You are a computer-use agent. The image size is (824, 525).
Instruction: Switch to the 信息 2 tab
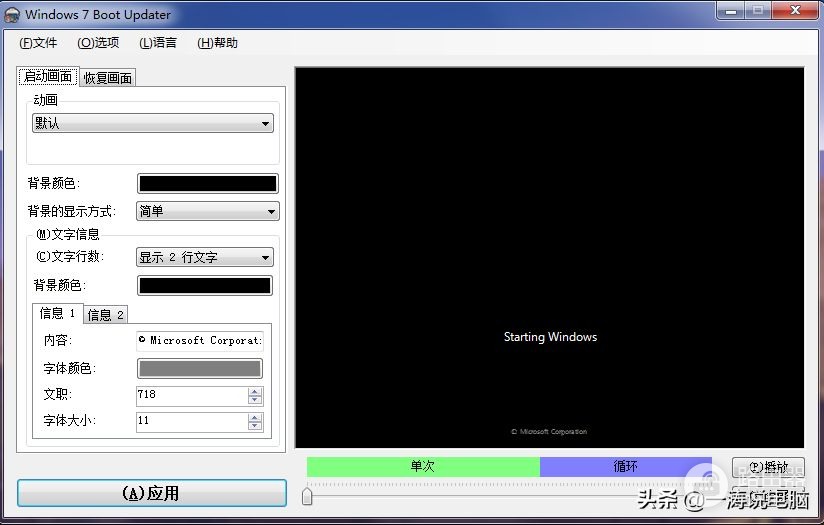click(106, 315)
